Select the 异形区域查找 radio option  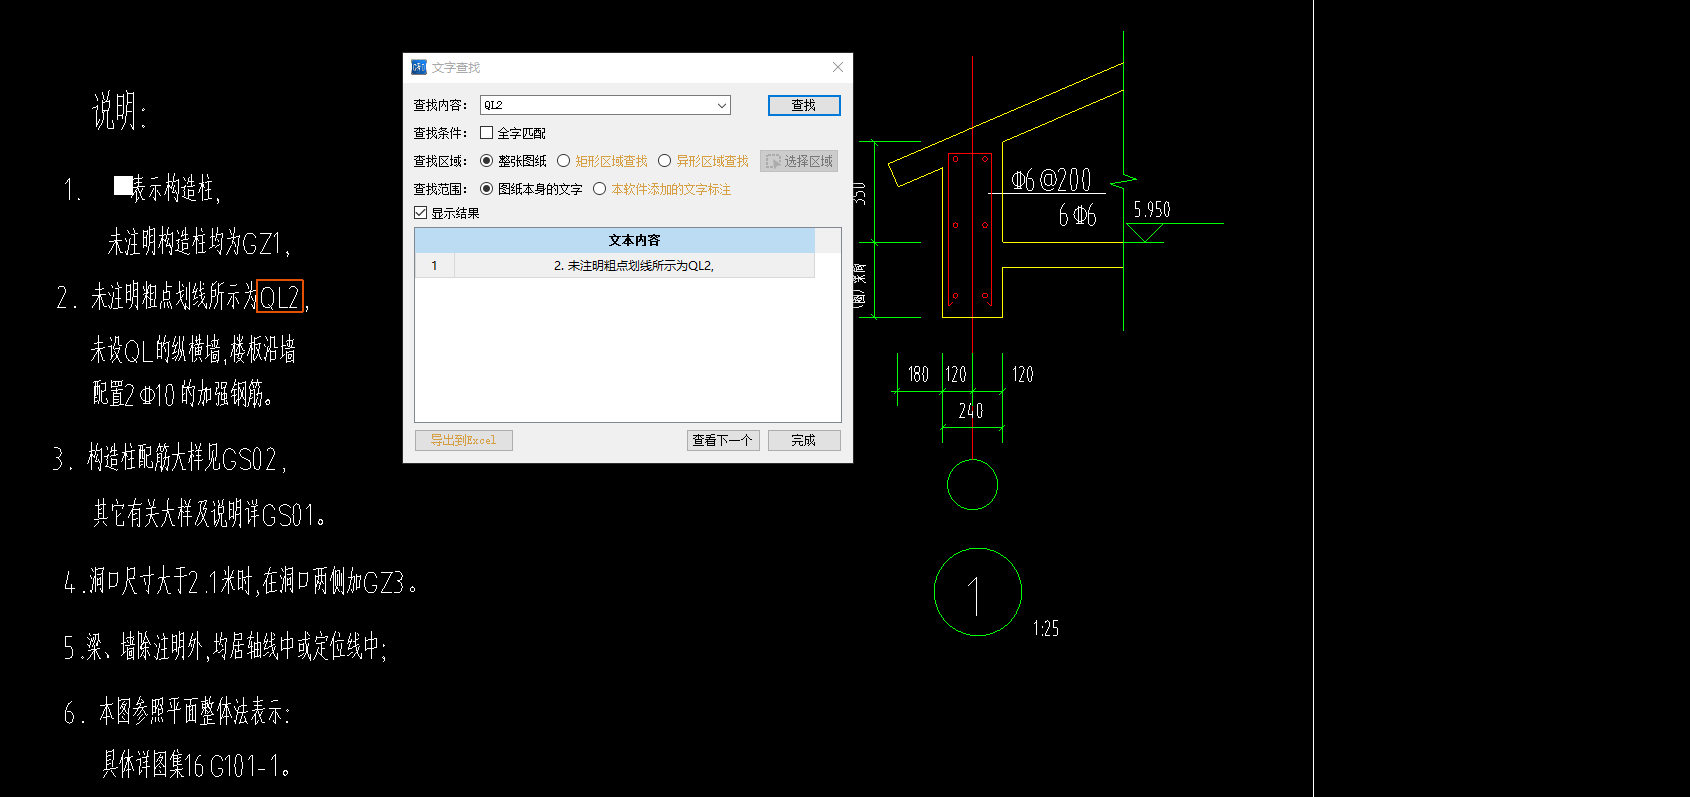[665, 161]
